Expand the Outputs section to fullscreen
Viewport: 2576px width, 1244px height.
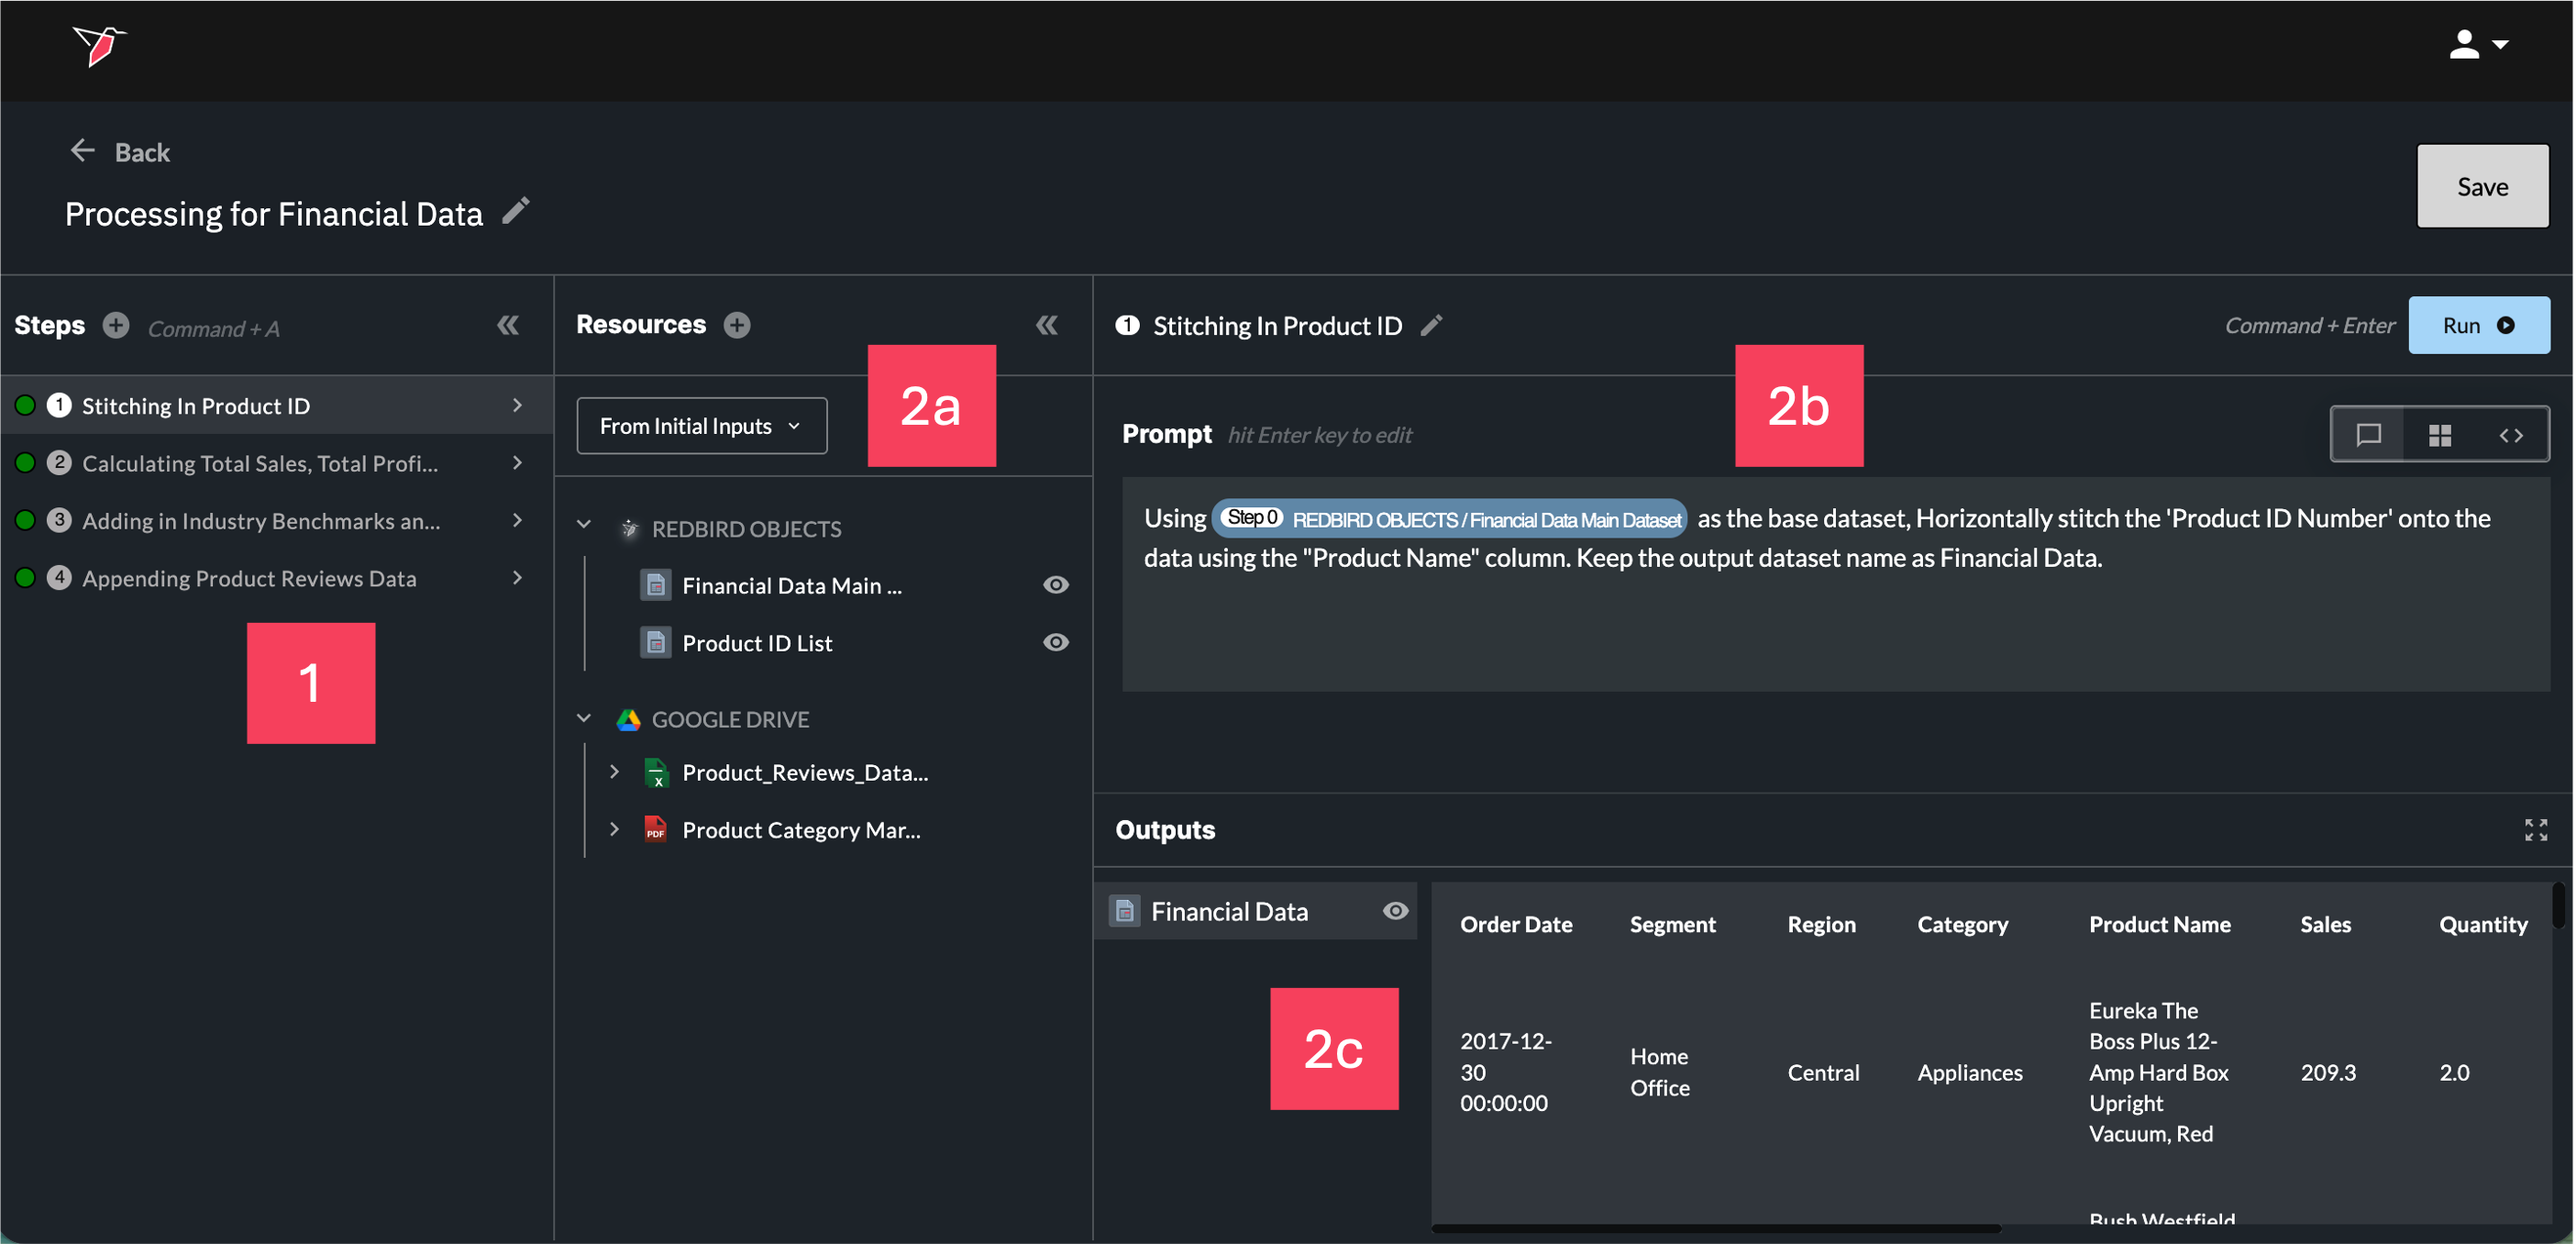(2535, 829)
